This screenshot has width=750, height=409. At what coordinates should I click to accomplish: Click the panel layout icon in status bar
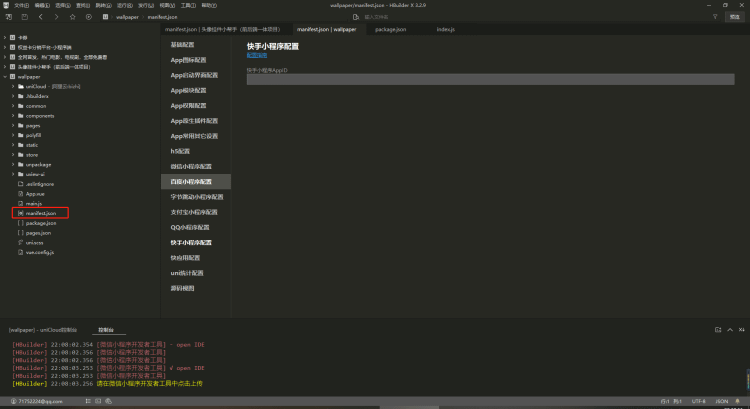(x=98, y=401)
